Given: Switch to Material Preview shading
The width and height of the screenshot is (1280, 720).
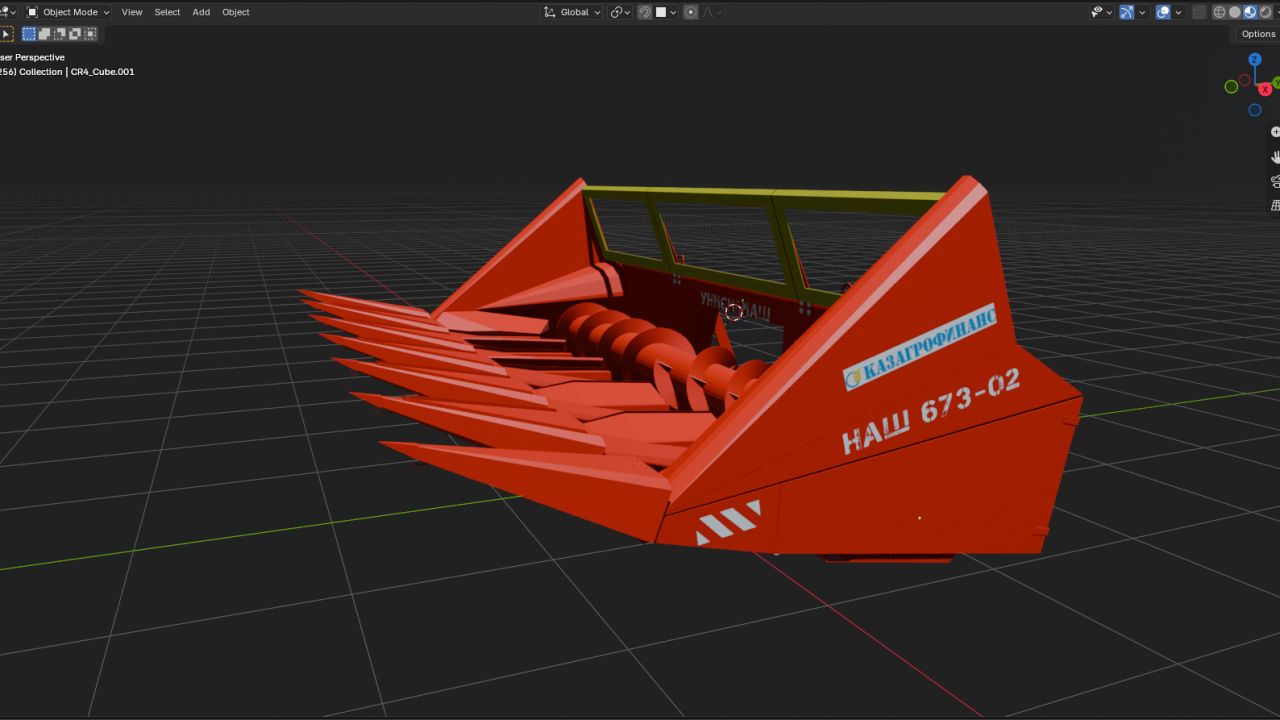Looking at the screenshot, I should click(1250, 12).
